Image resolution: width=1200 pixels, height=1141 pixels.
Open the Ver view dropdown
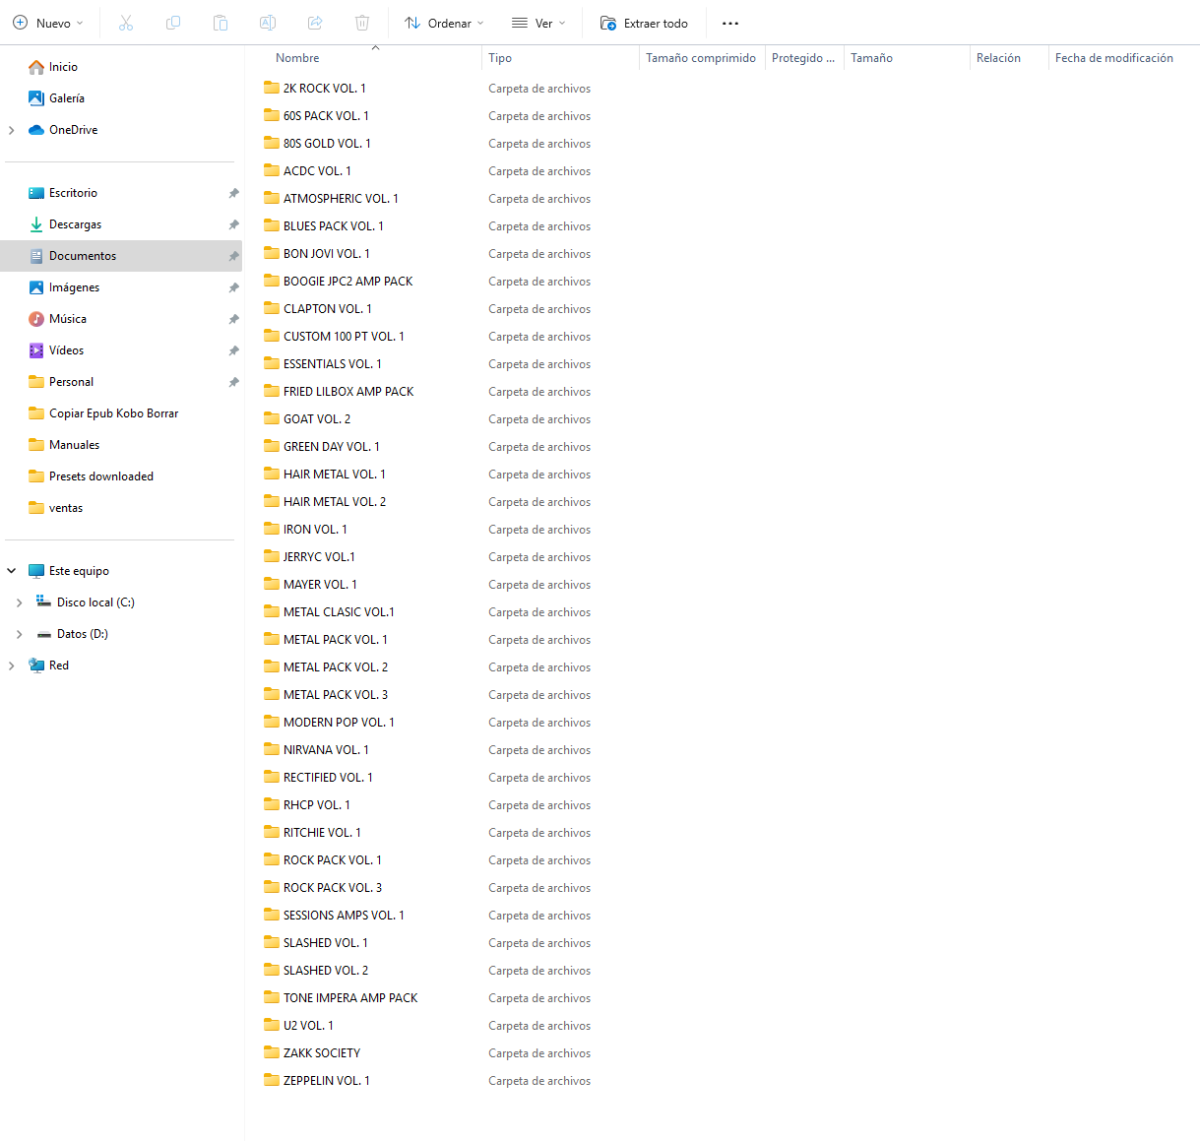538,23
